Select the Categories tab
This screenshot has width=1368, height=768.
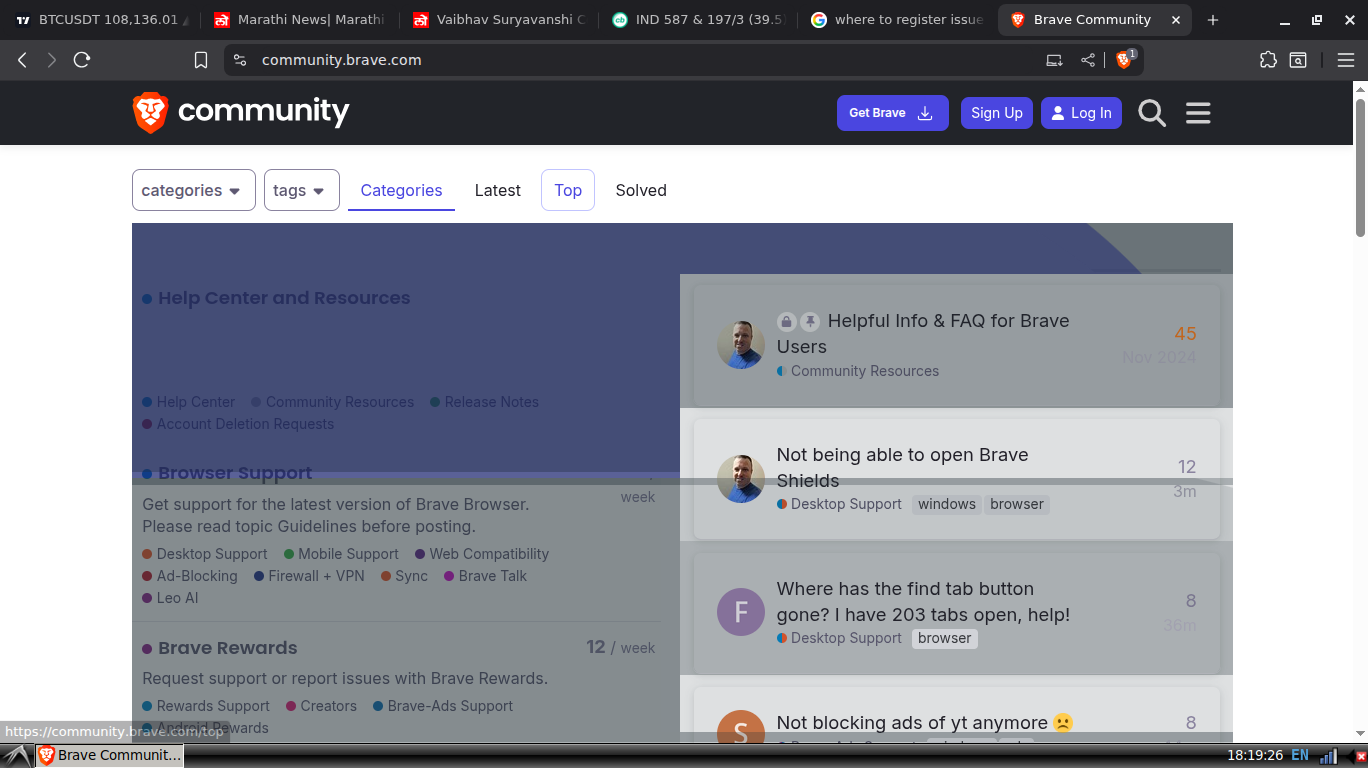pyautogui.click(x=401, y=190)
